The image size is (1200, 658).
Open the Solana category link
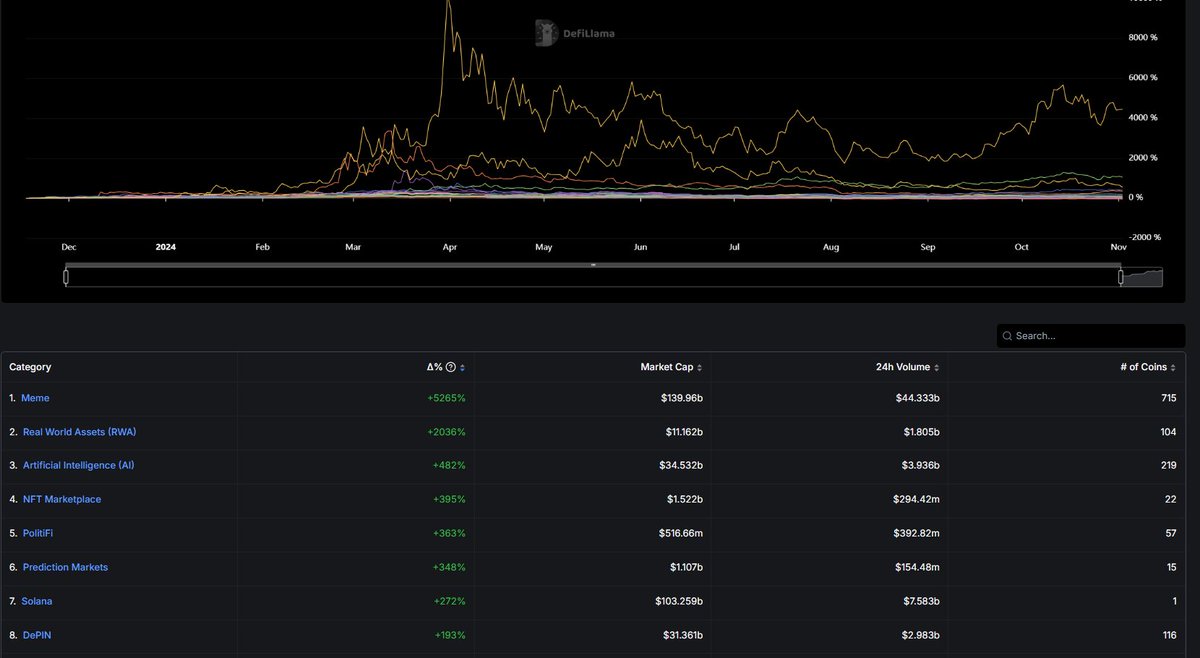click(37, 601)
